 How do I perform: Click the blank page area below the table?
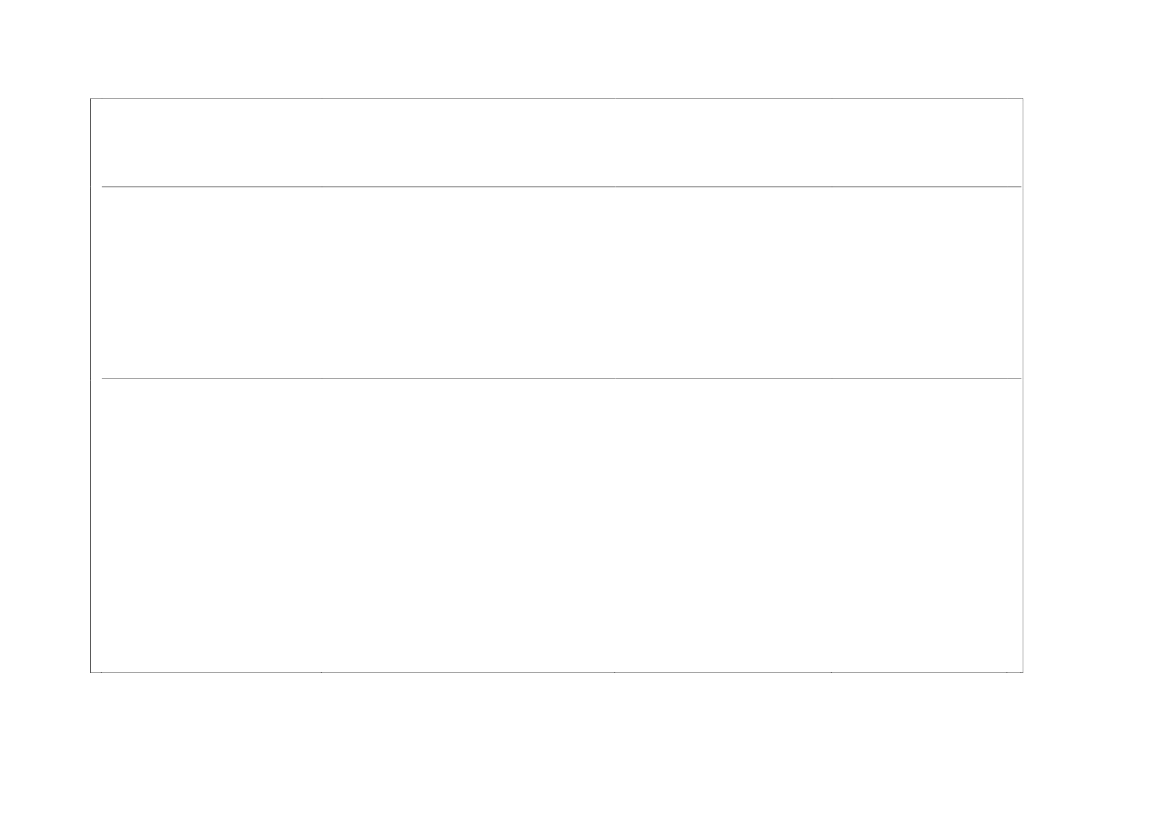pyautogui.click(x=560, y=750)
